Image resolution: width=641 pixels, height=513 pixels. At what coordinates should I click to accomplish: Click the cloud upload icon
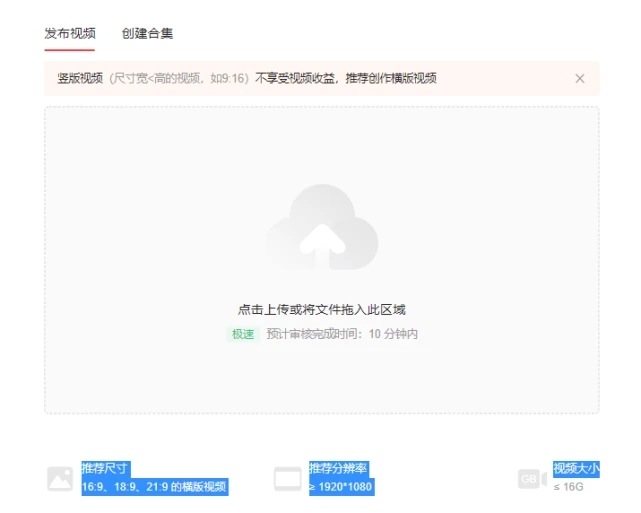click(x=322, y=227)
